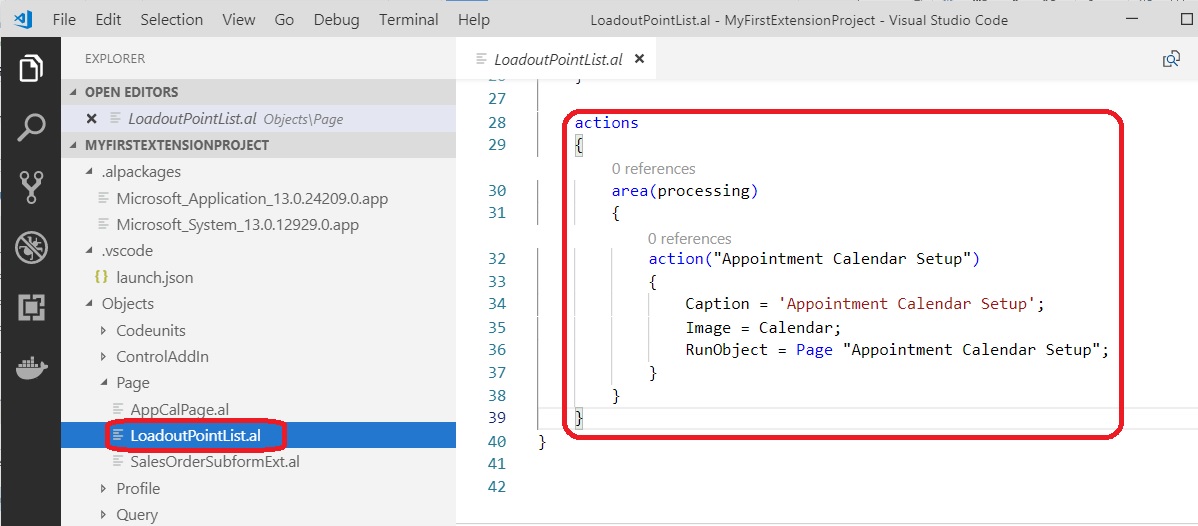Click the '0 references' link above area(processing)

(x=653, y=169)
